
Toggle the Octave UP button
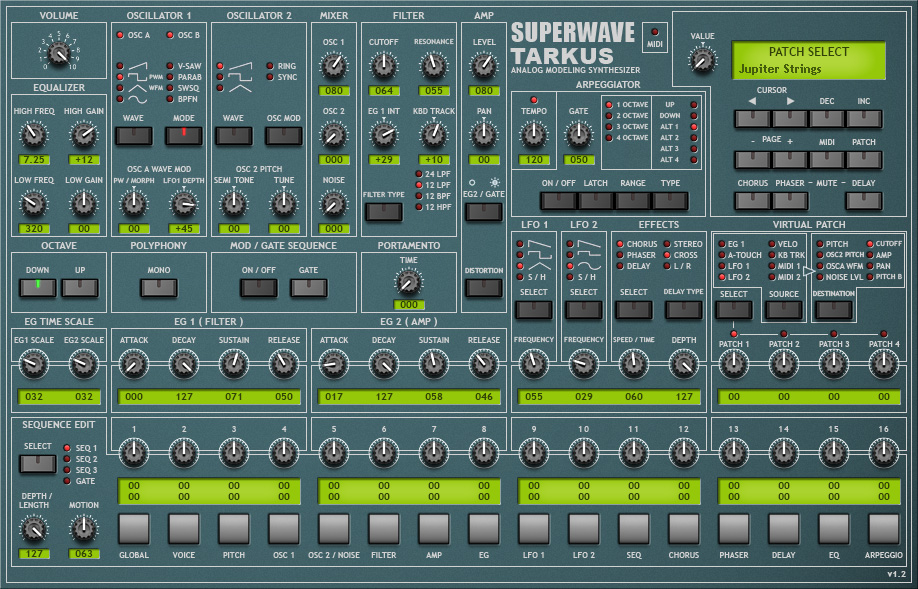point(80,287)
